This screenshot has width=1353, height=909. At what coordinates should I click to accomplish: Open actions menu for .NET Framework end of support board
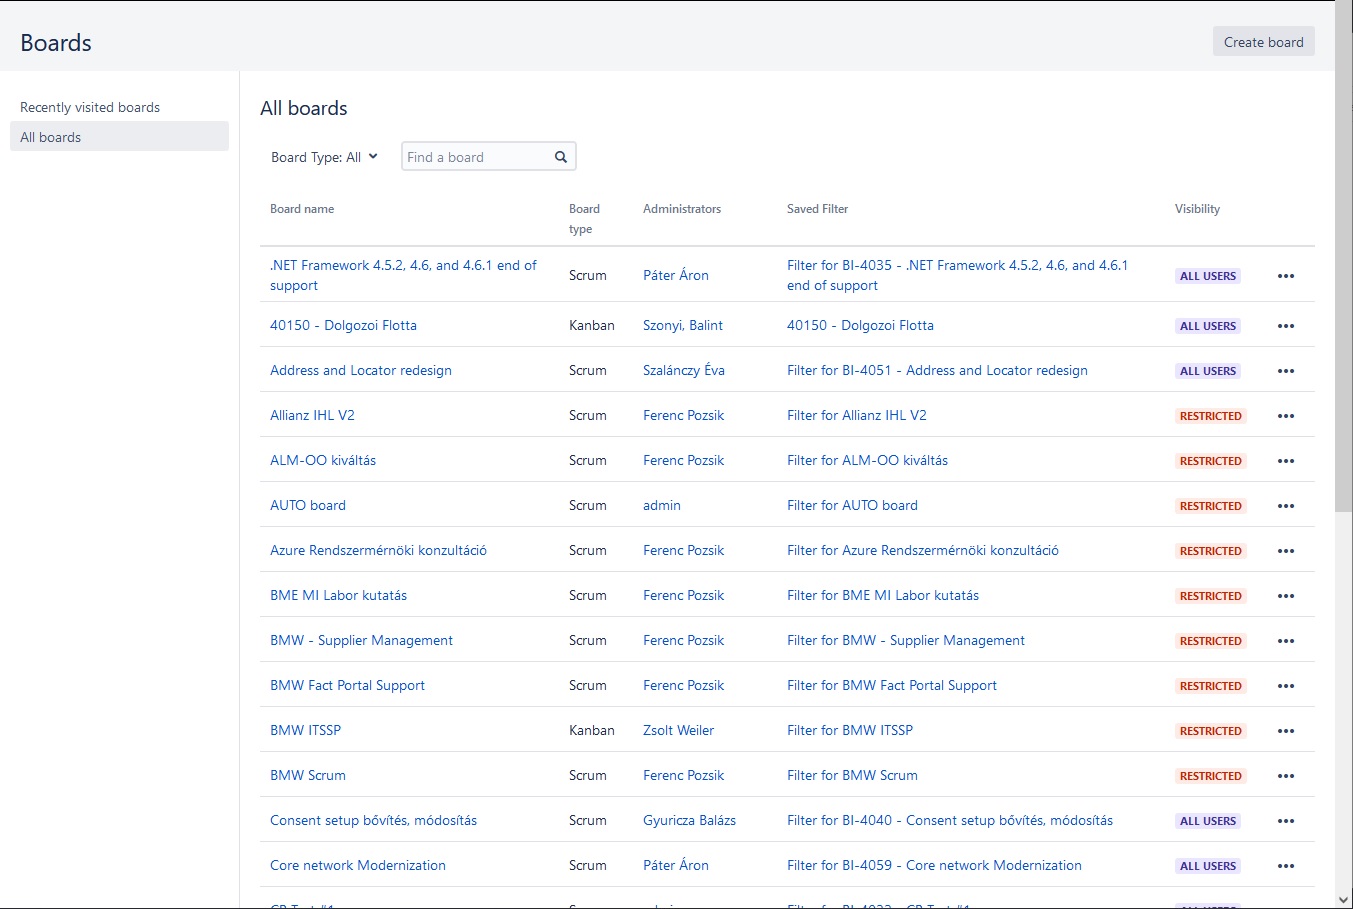pyautogui.click(x=1286, y=275)
